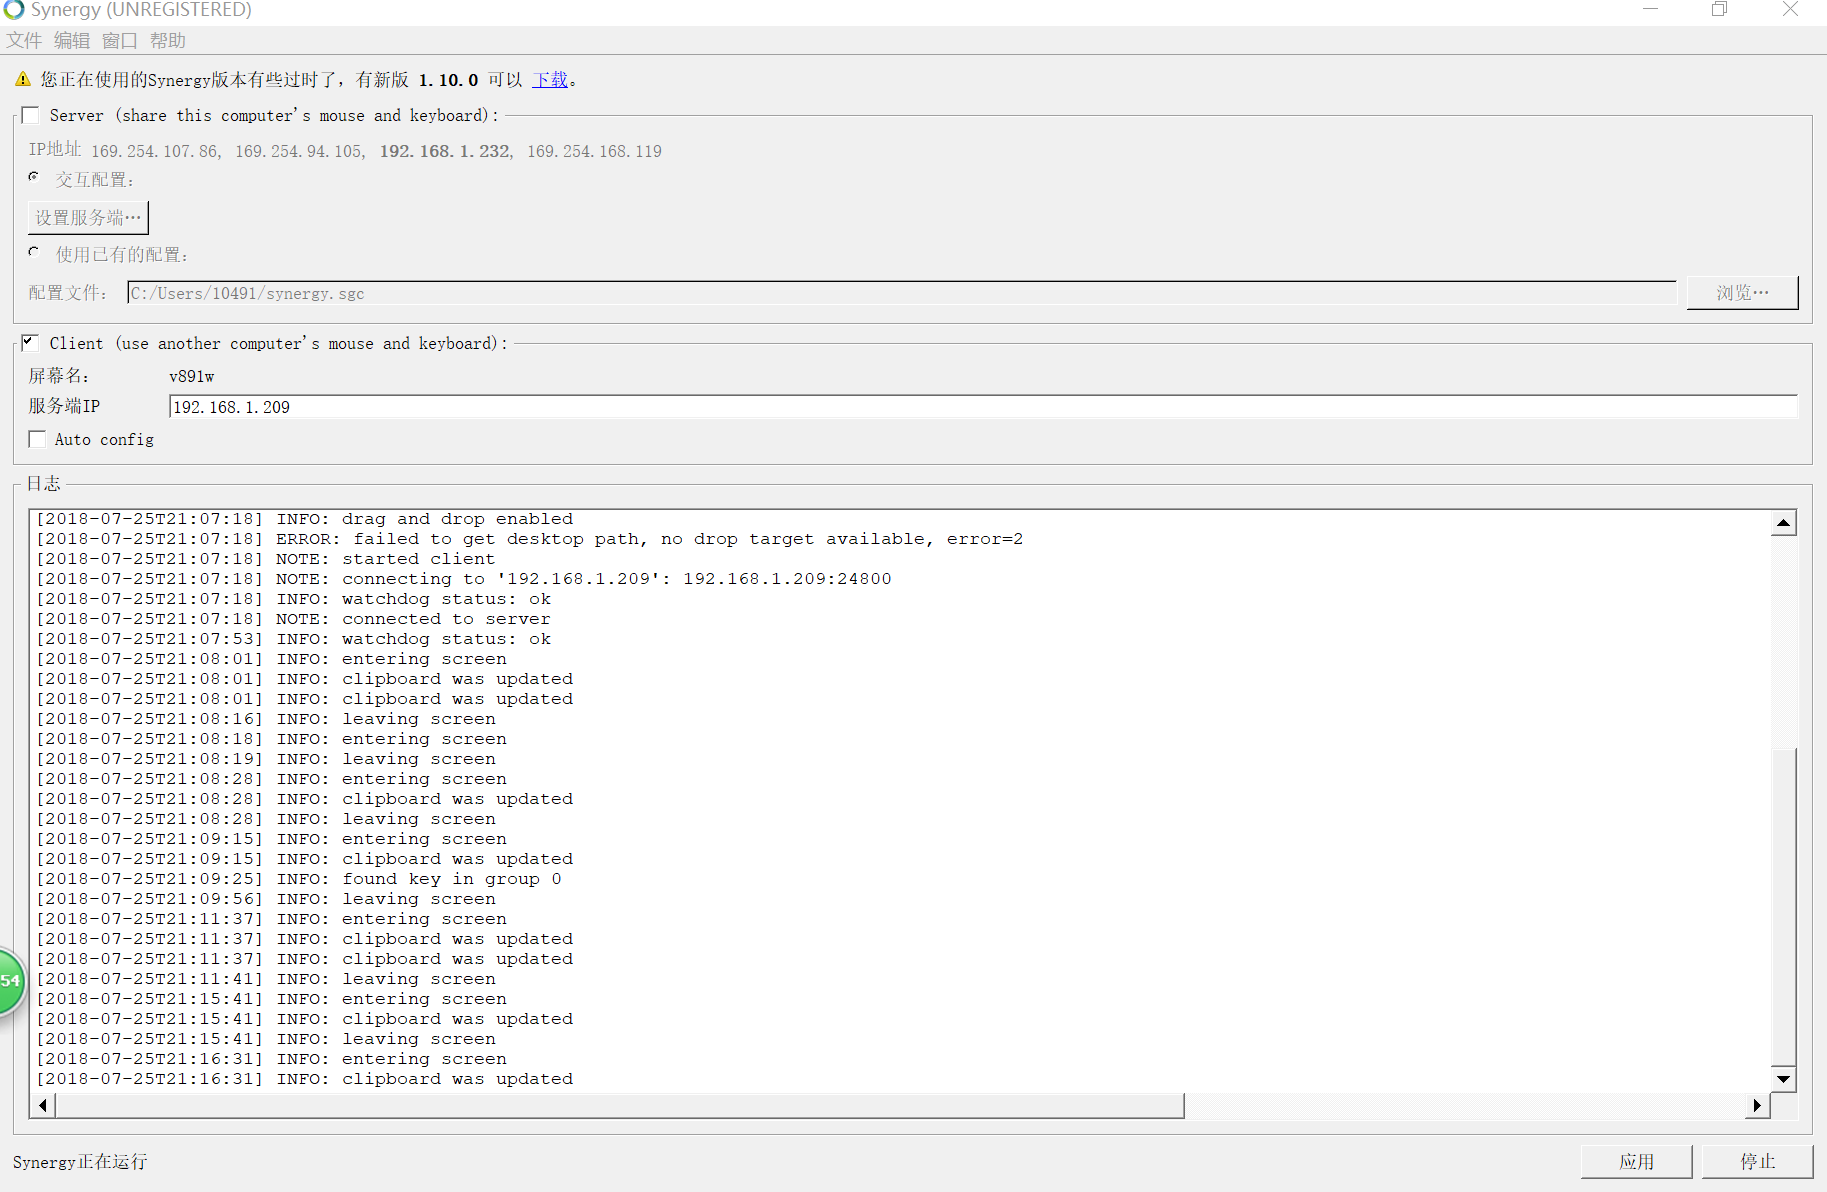The image size is (1827, 1192).
Task: Click the 服务端IP input field
Action: 983,407
